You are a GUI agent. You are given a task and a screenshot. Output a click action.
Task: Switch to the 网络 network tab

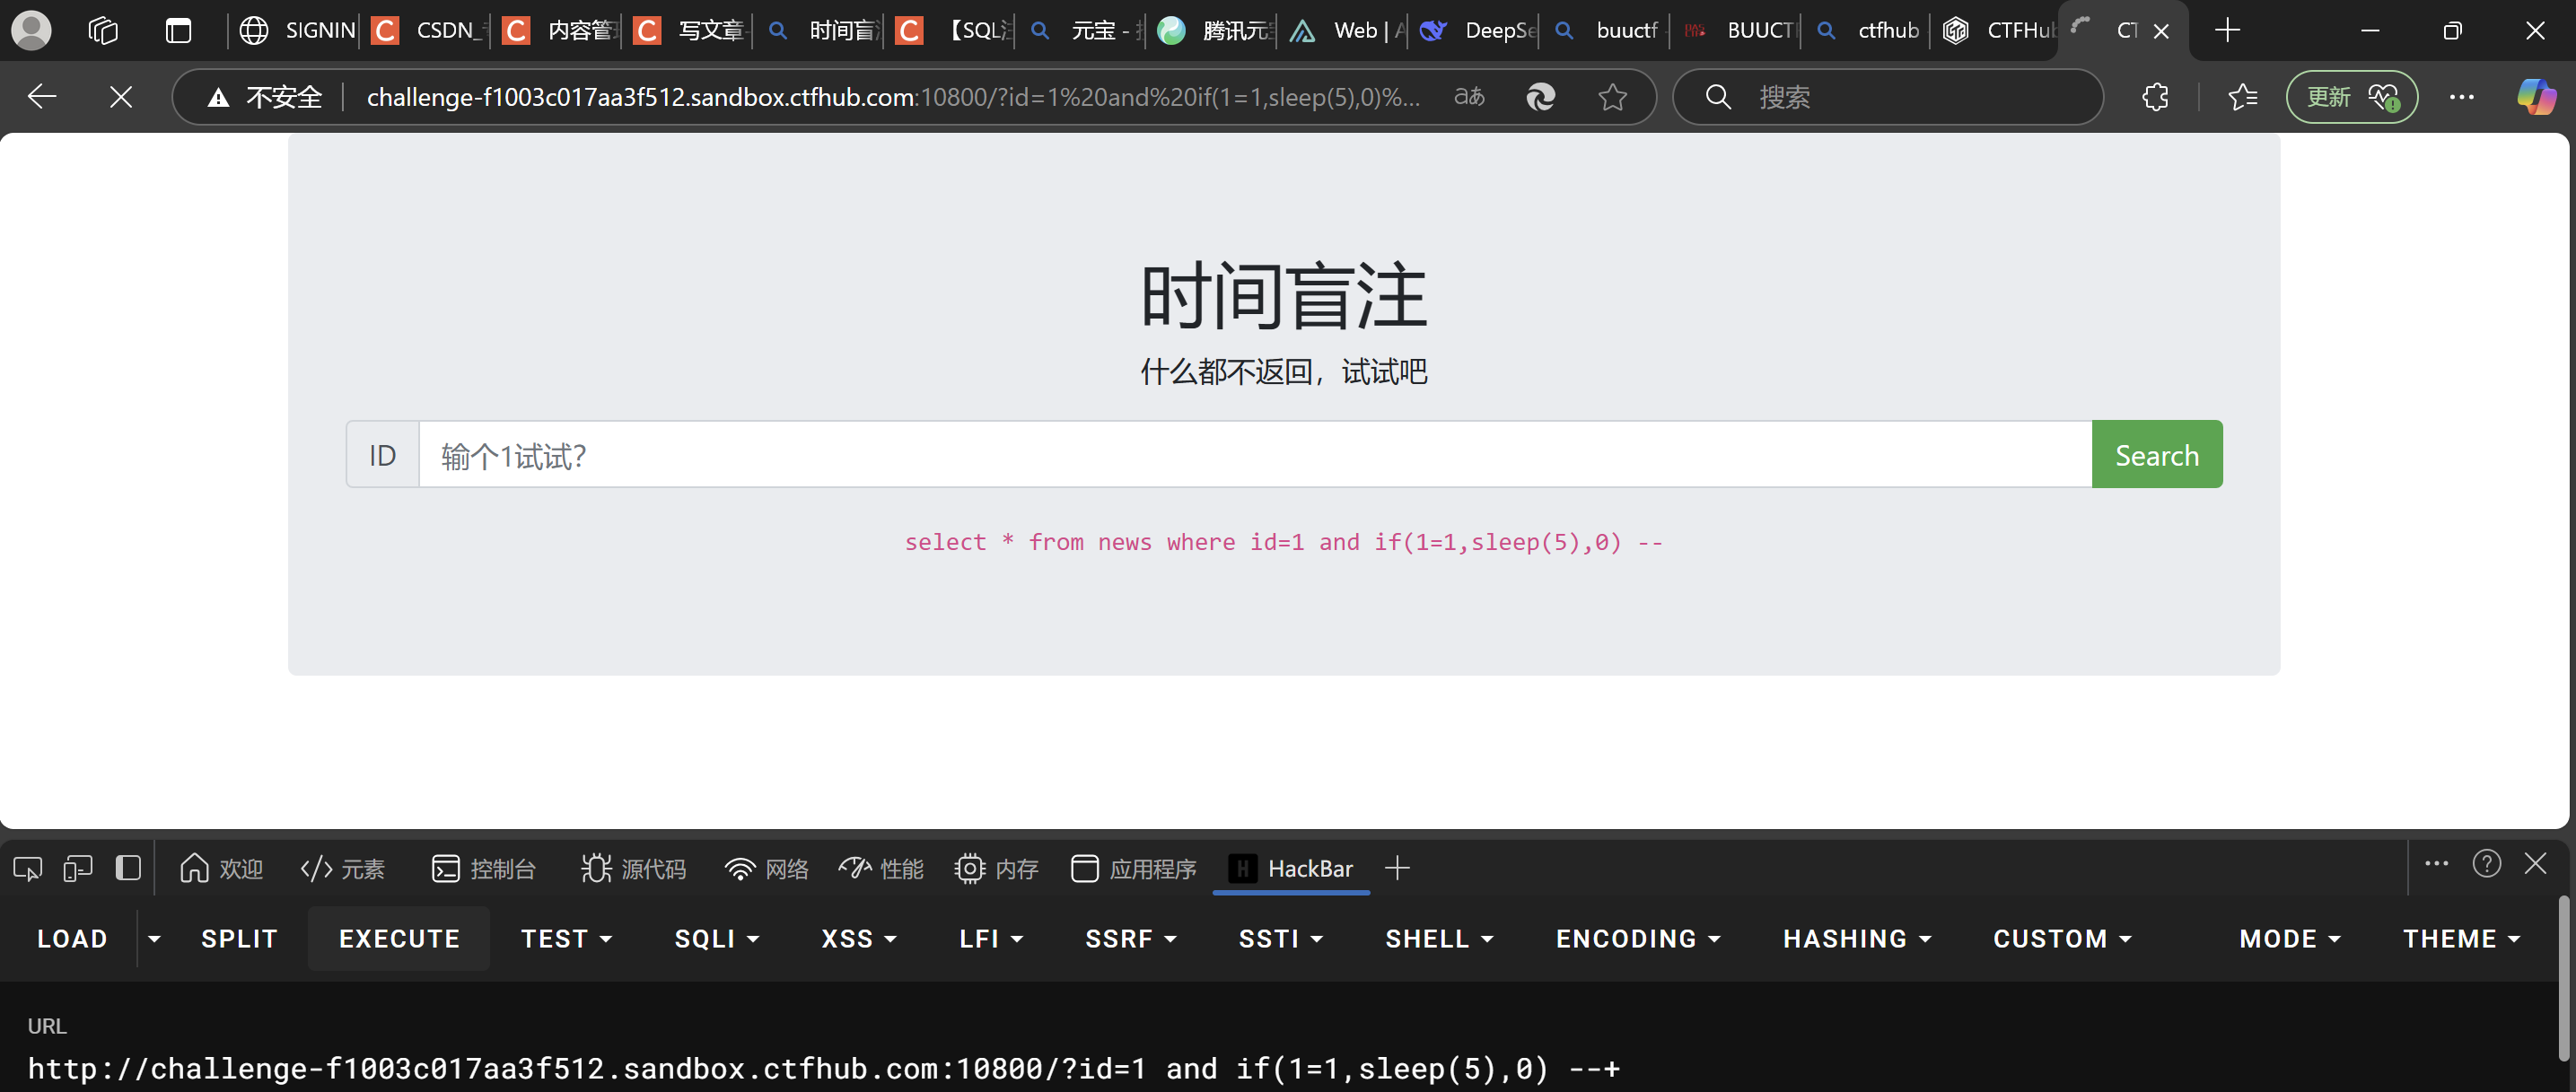[x=767, y=869]
